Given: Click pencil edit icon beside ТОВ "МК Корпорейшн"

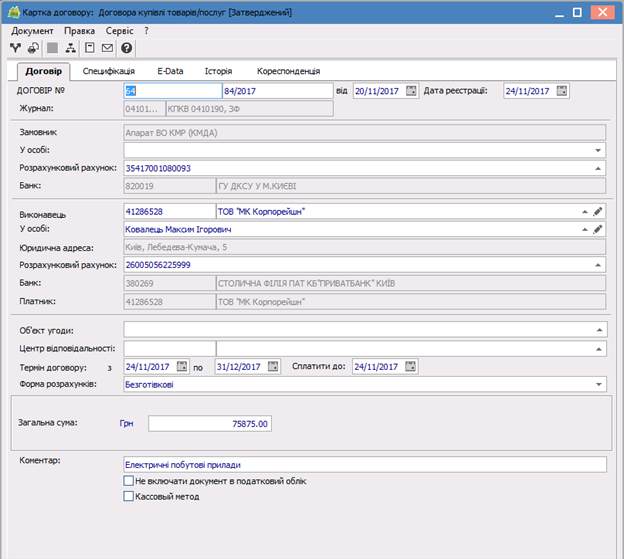Looking at the screenshot, I should click(598, 212).
